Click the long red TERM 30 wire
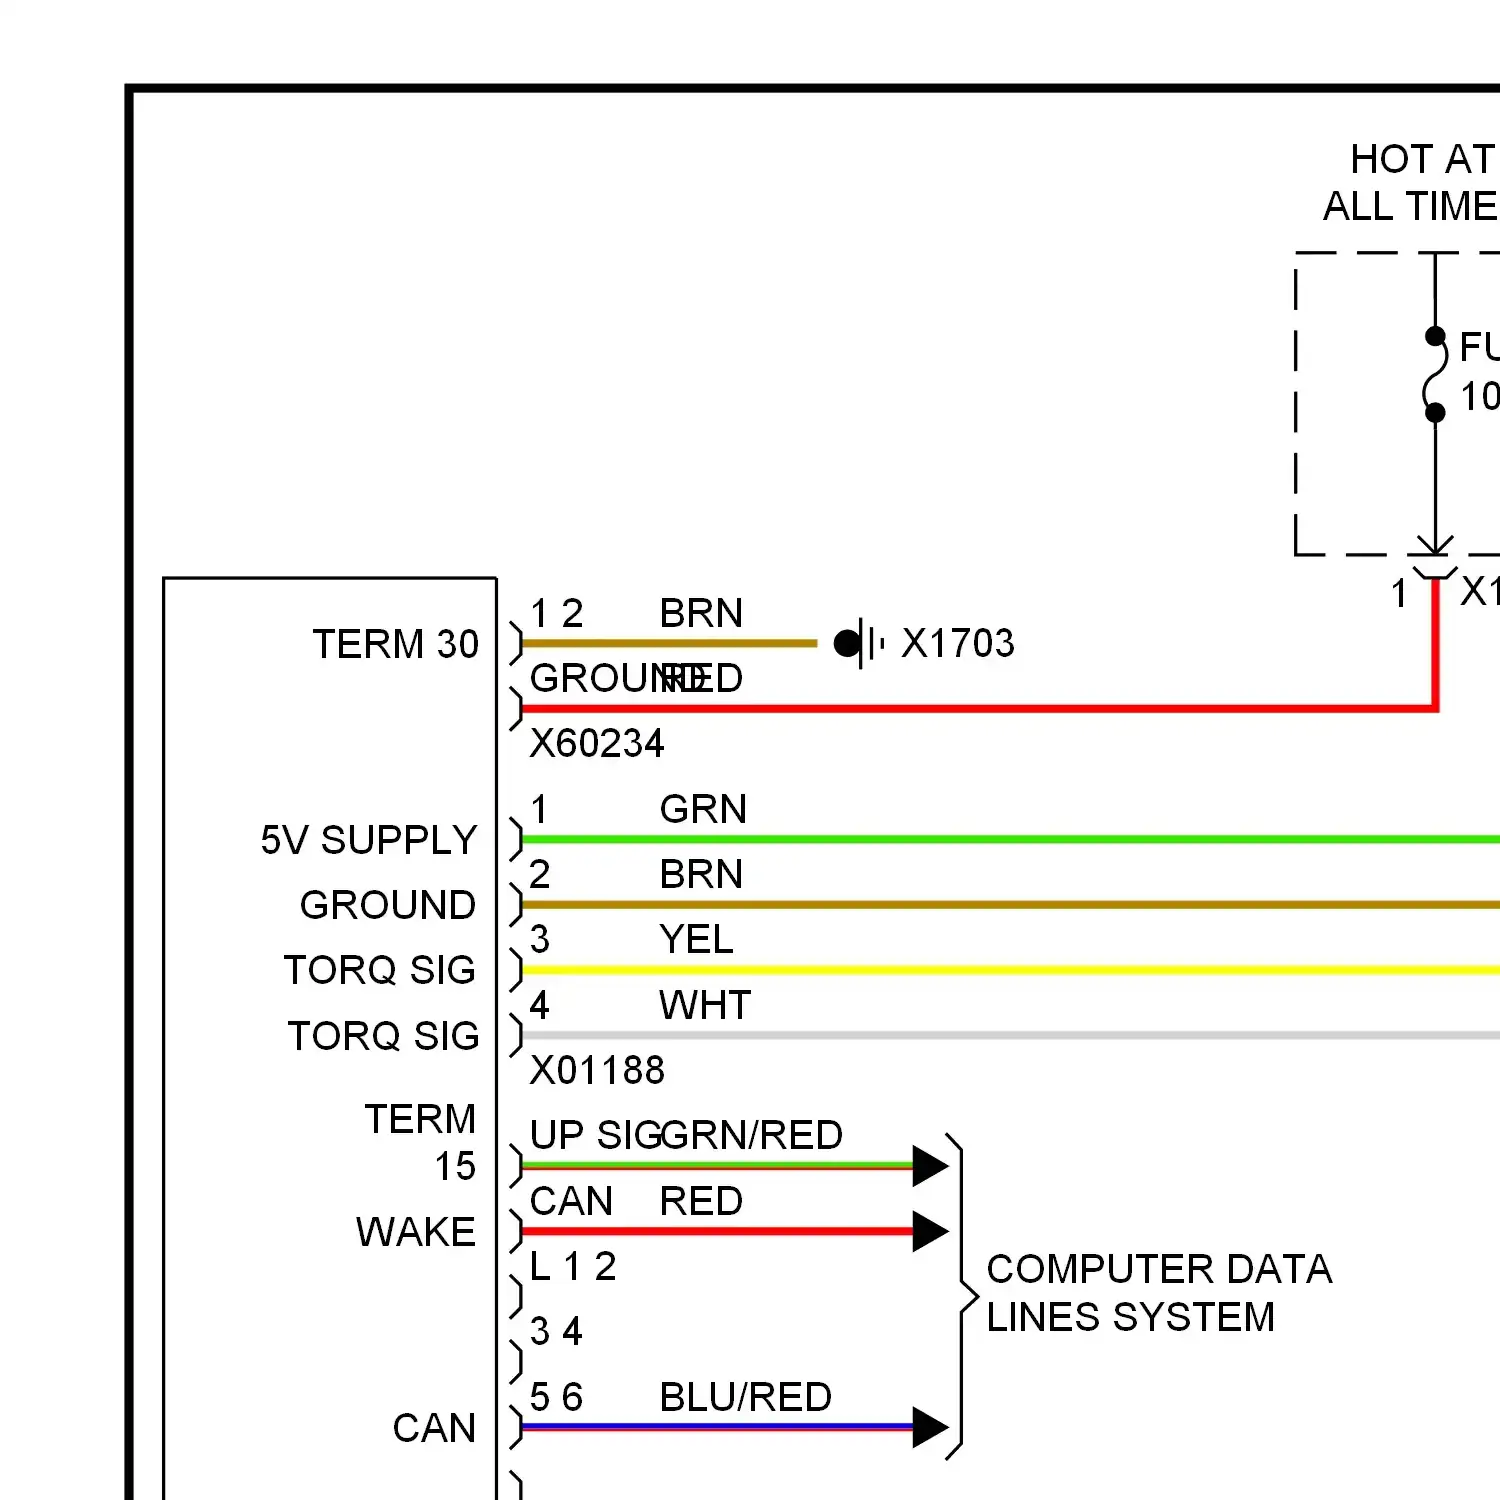 pyautogui.click(x=980, y=708)
